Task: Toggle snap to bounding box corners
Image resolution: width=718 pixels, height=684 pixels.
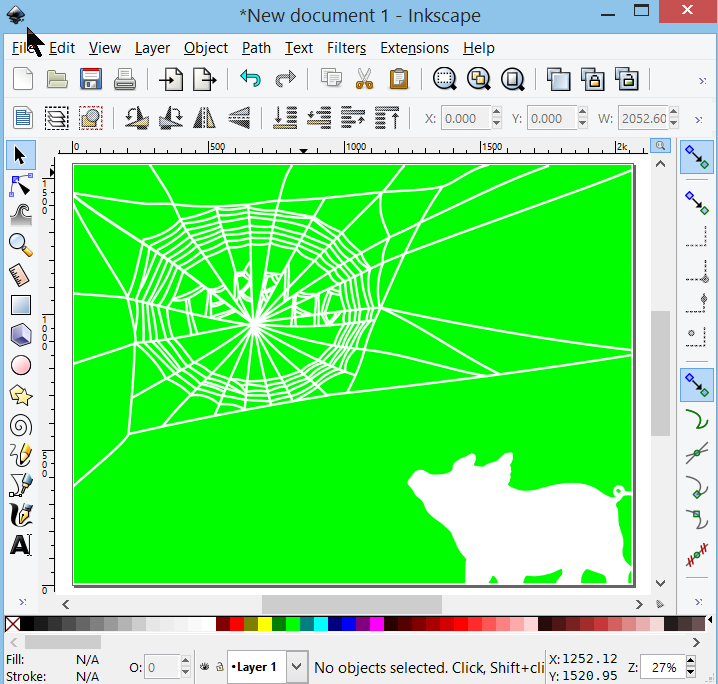Action: tap(696, 272)
